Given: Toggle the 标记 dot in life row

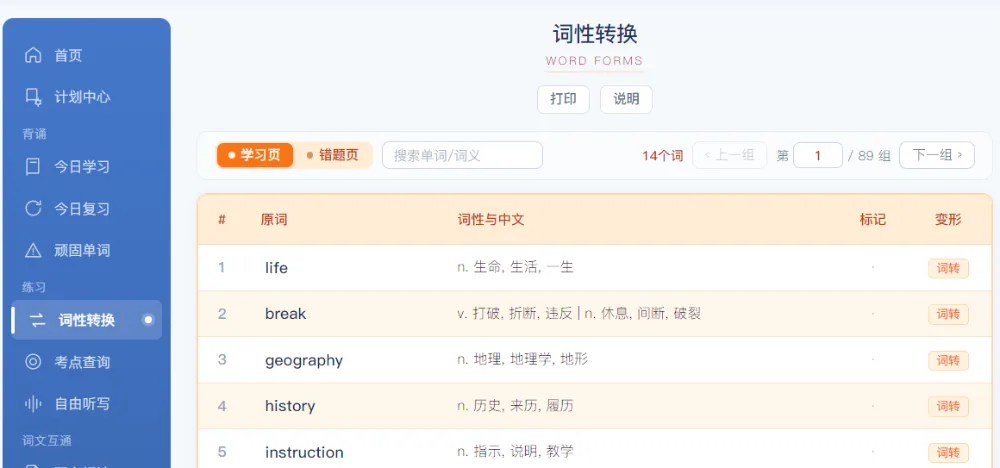Looking at the screenshot, I should 872,268.
